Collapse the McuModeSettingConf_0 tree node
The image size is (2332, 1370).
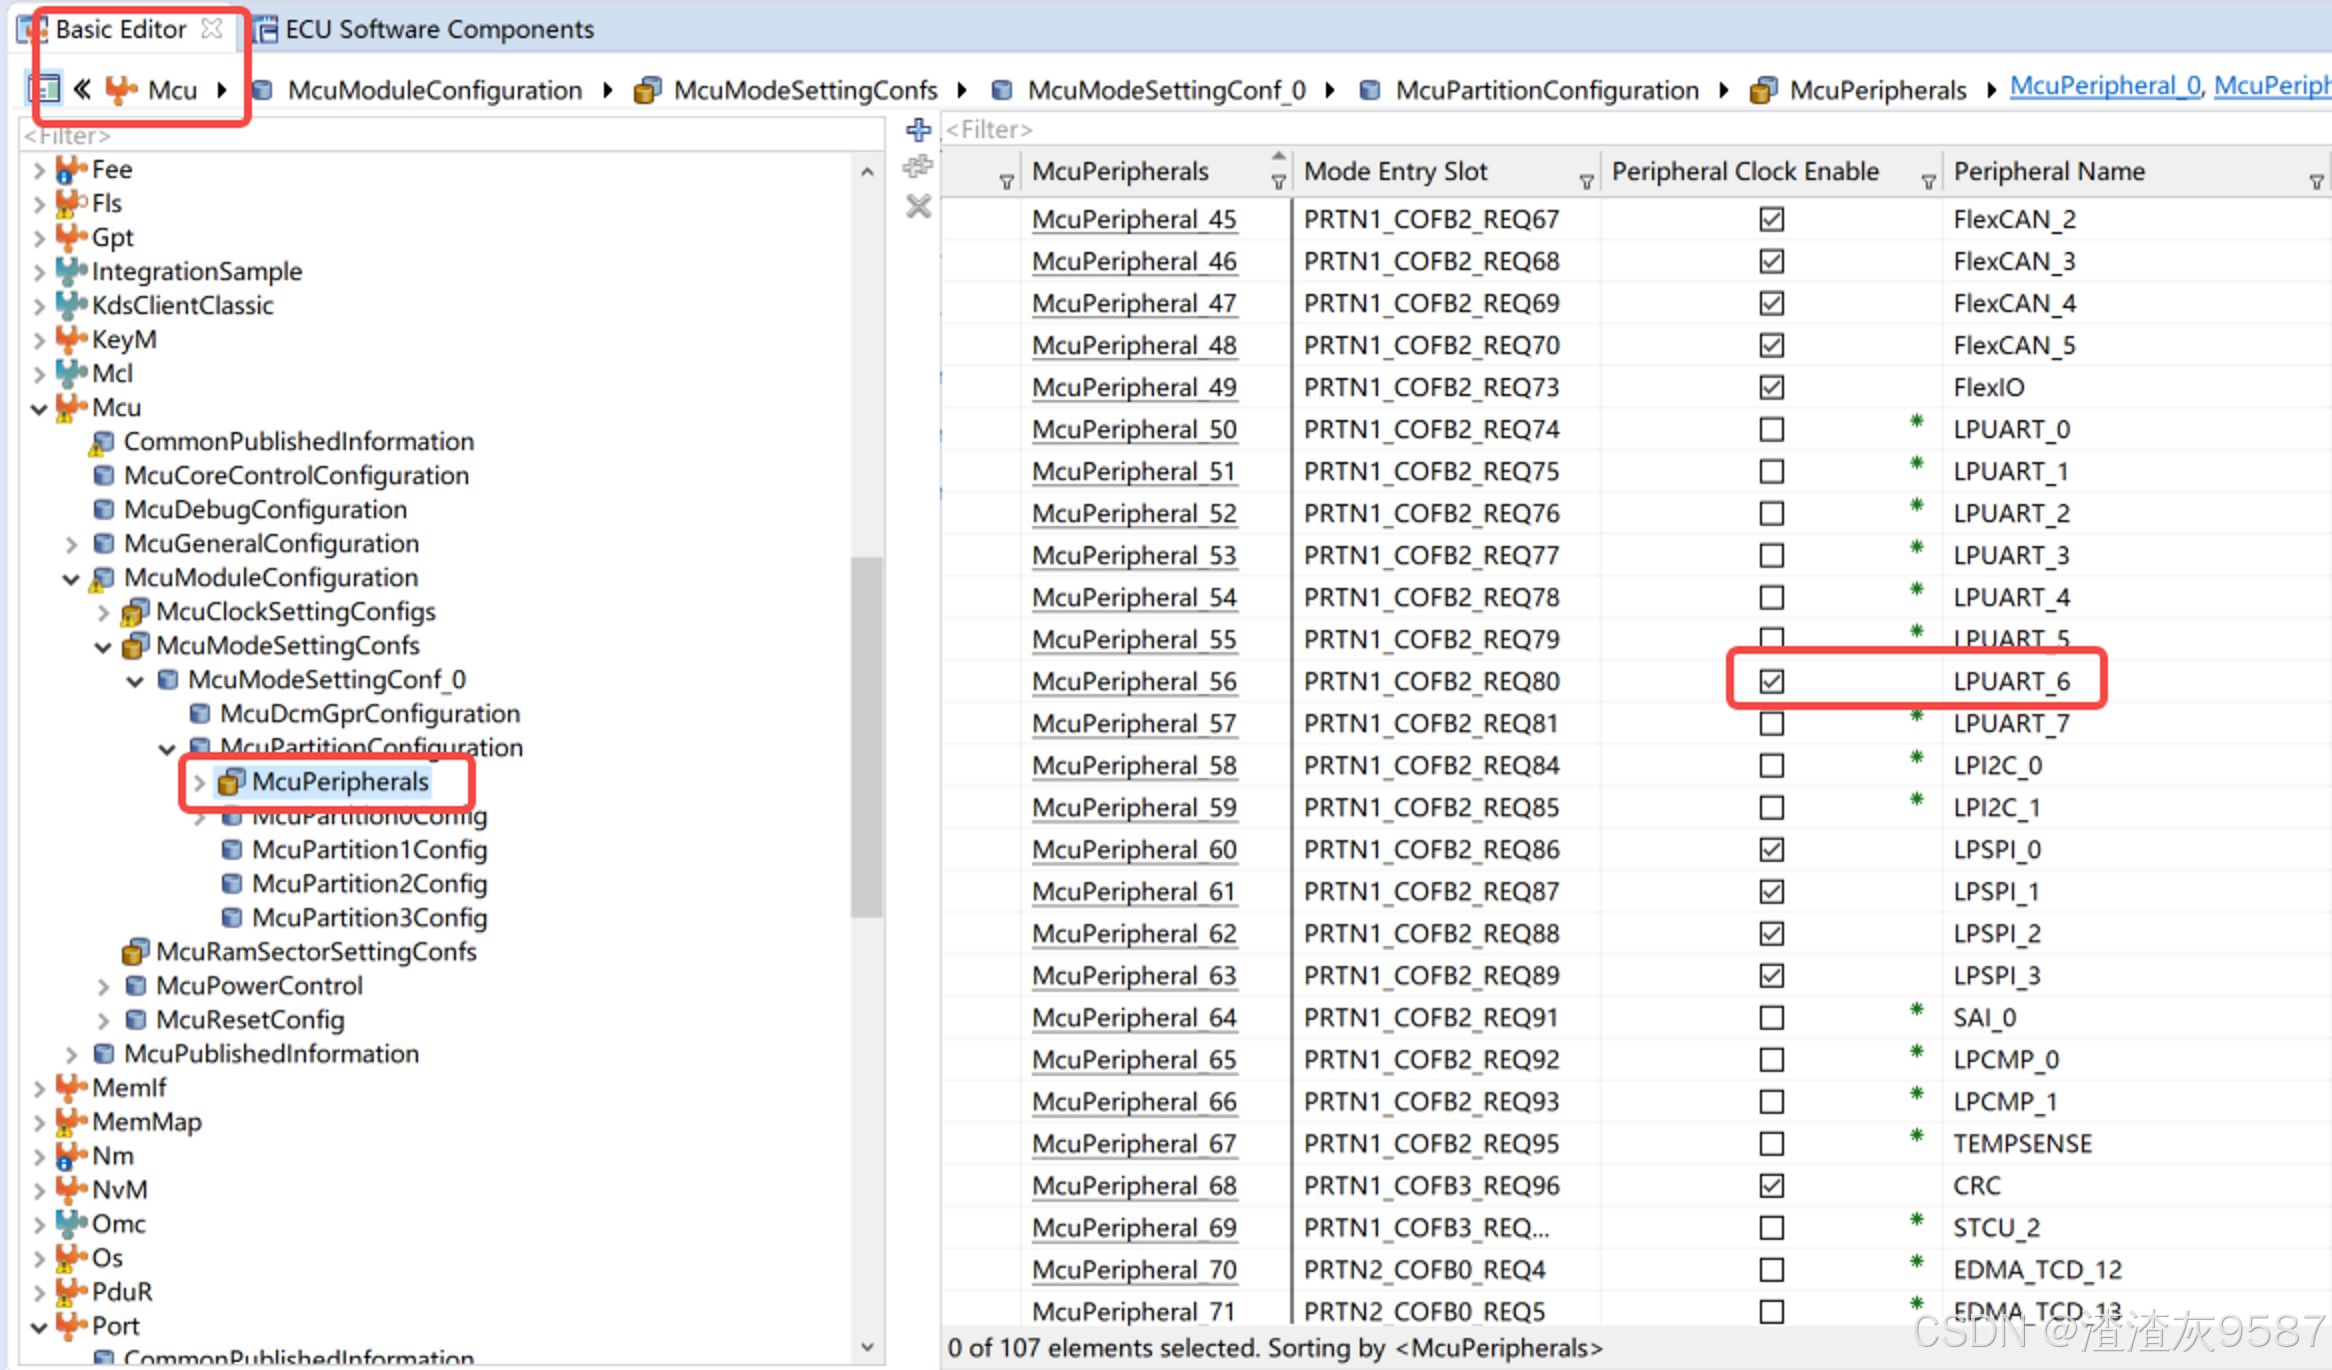tap(135, 681)
